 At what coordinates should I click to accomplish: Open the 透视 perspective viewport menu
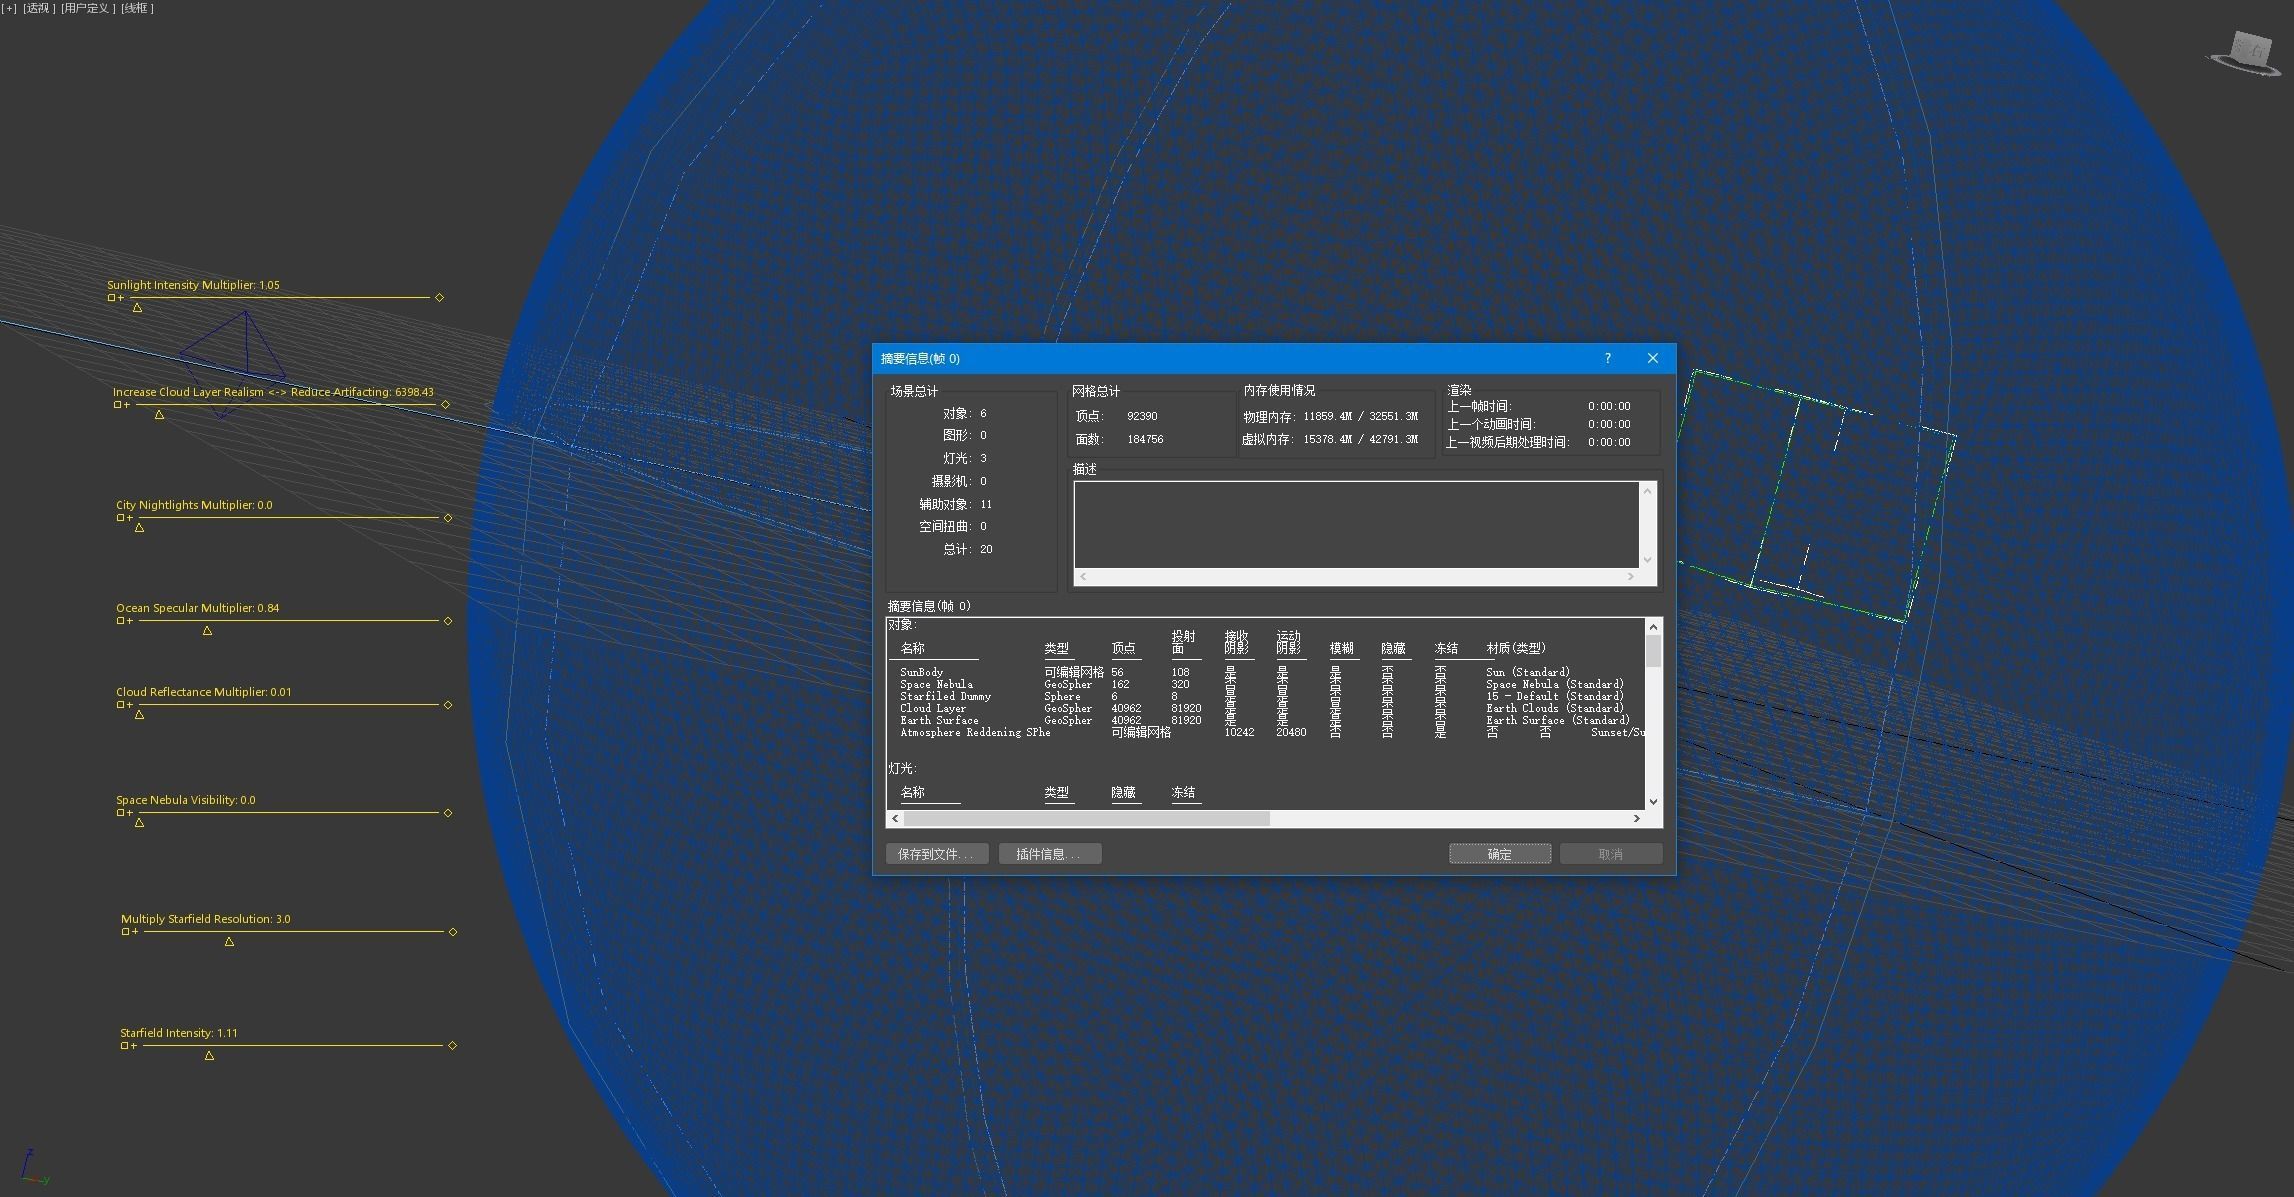click(x=39, y=8)
